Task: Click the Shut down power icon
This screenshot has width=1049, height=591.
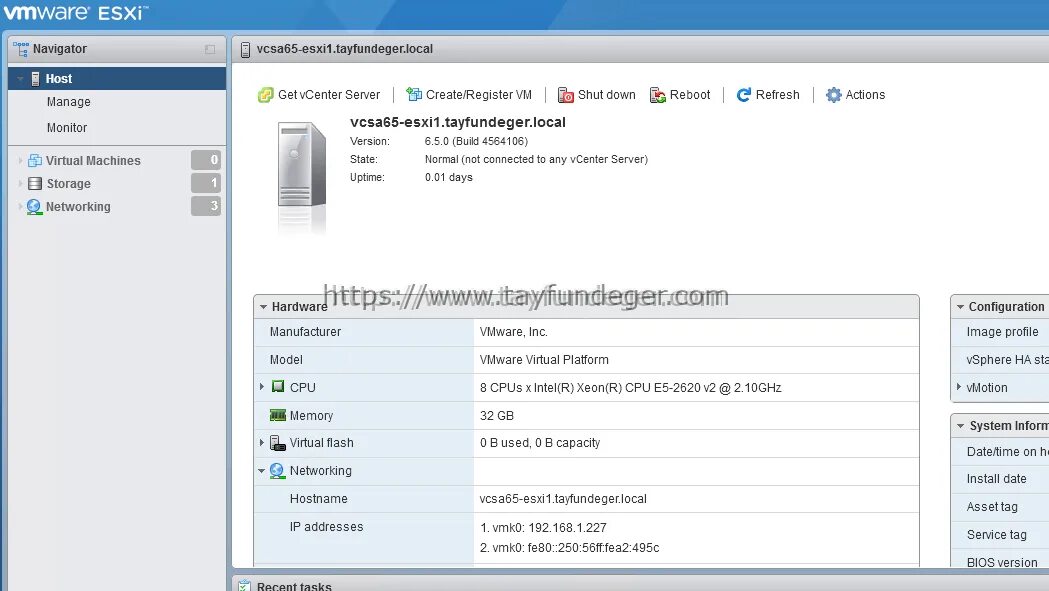Action: pos(565,95)
